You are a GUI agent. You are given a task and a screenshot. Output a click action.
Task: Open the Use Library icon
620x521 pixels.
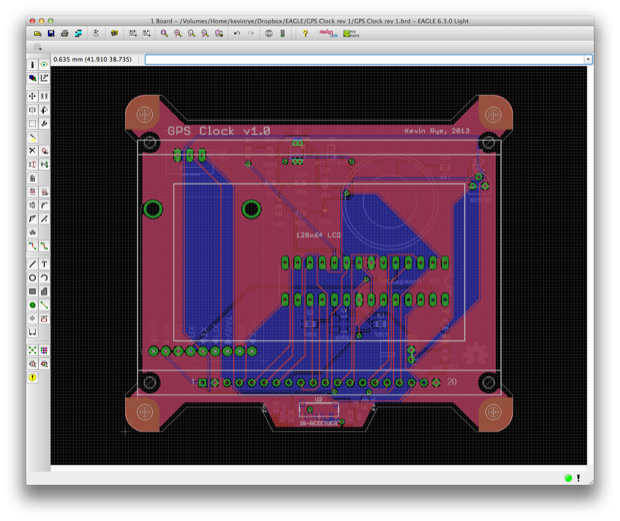(115, 34)
